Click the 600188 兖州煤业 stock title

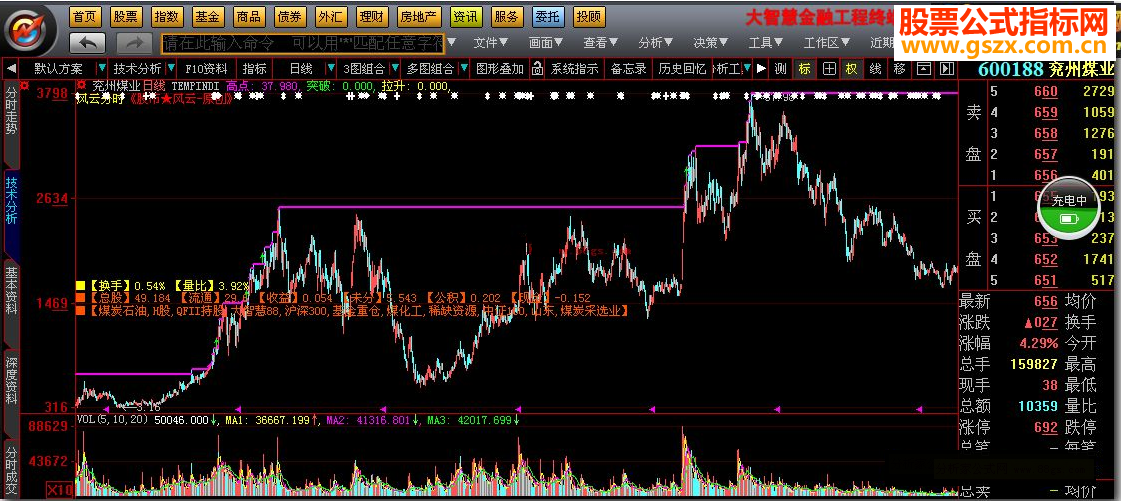[1045, 69]
